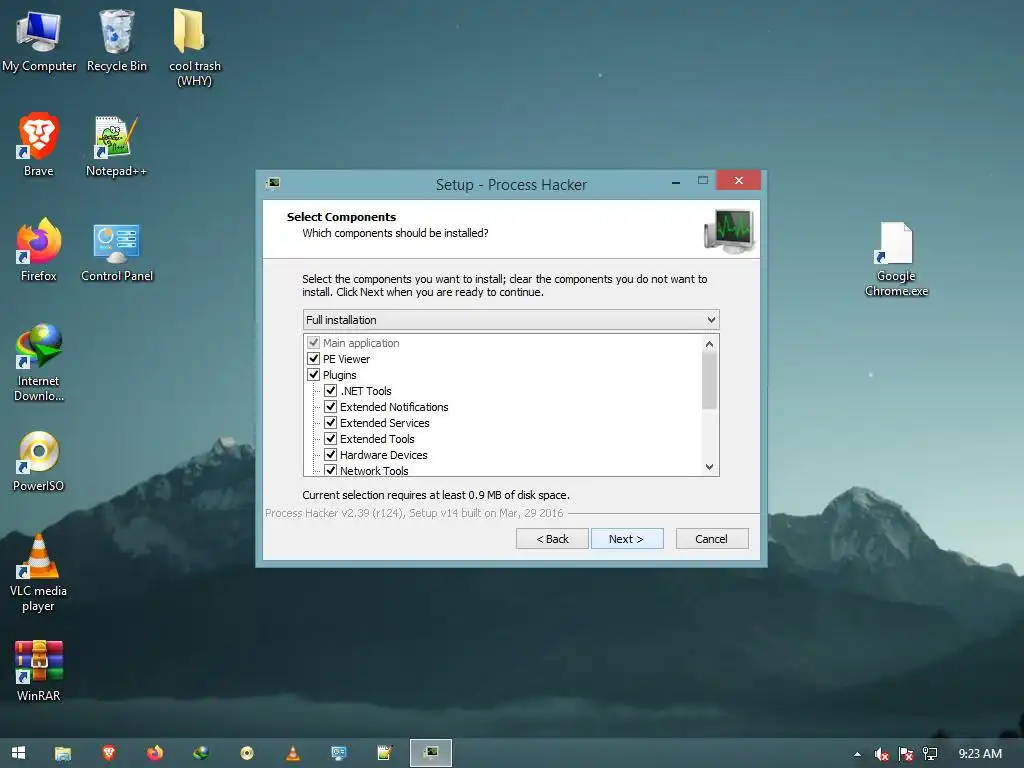1024x768 pixels.
Task: Open My Computer desktop icon
Action: pos(39,40)
